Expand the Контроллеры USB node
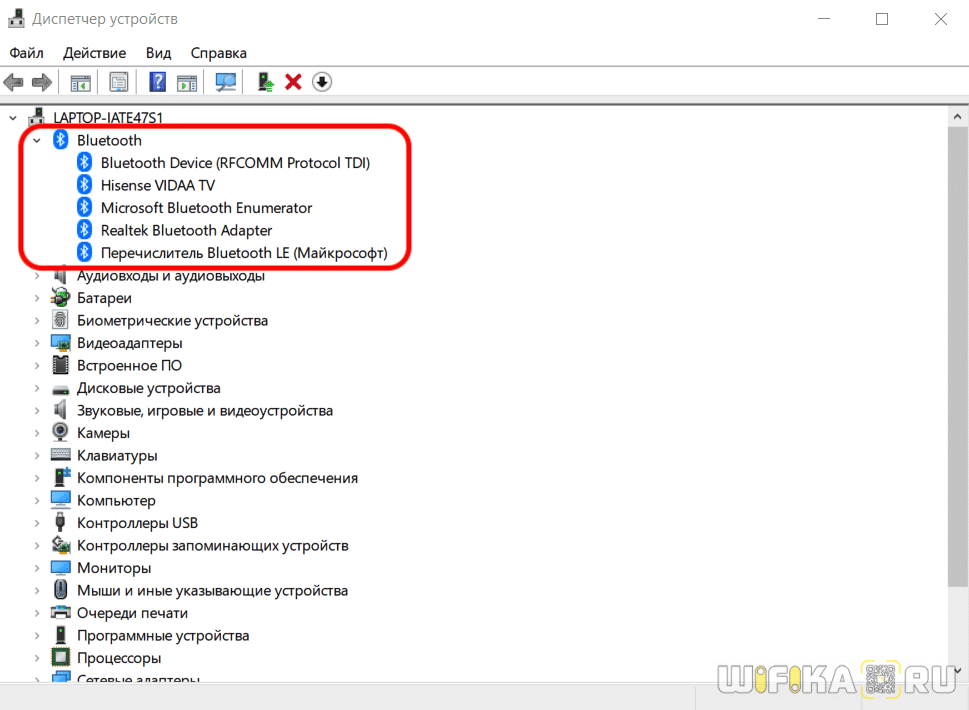Viewport: 969px width, 710px height. coord(37,523)
